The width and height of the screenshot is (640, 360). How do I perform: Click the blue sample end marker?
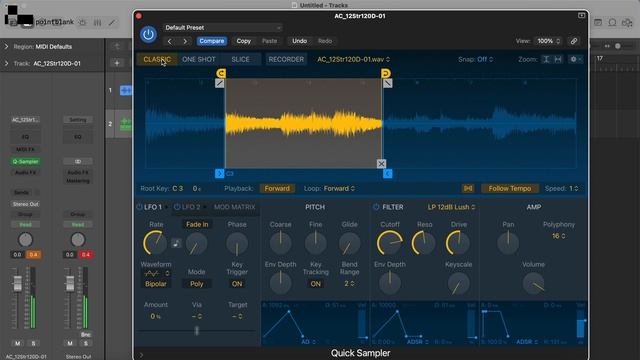coord(387,173)
